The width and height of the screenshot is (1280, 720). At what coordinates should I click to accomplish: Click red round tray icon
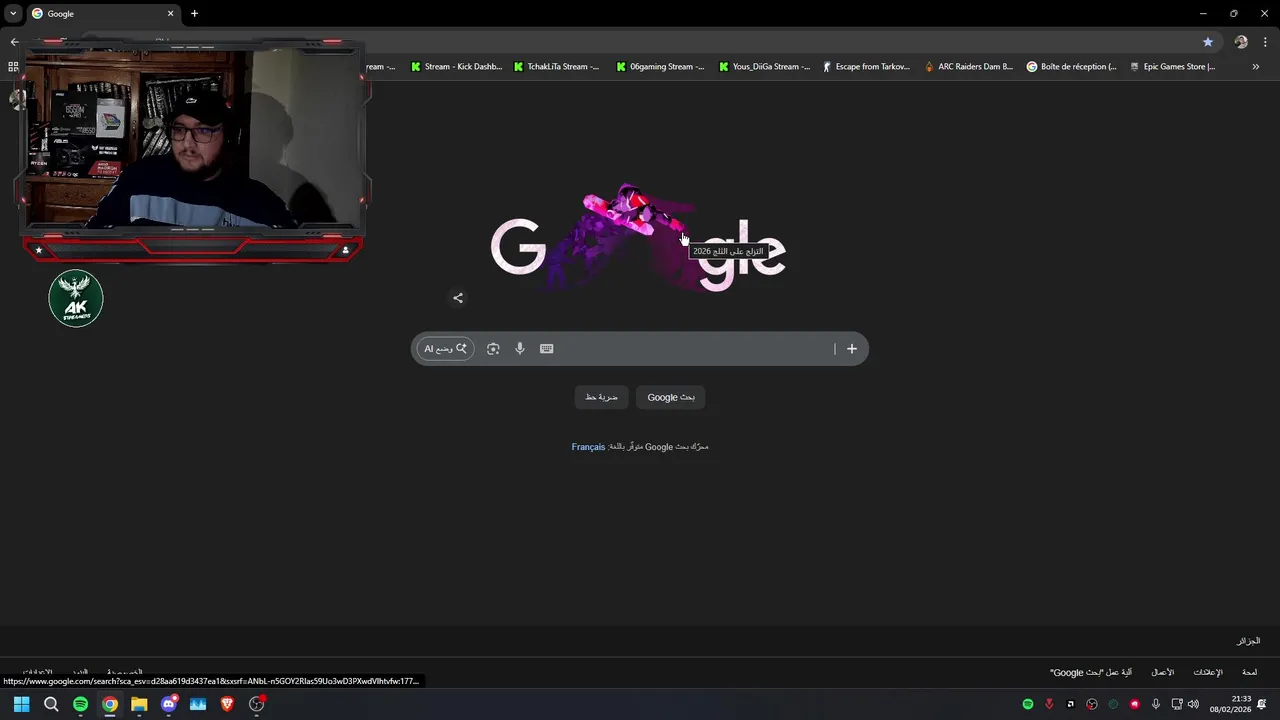coord(1134,704)
